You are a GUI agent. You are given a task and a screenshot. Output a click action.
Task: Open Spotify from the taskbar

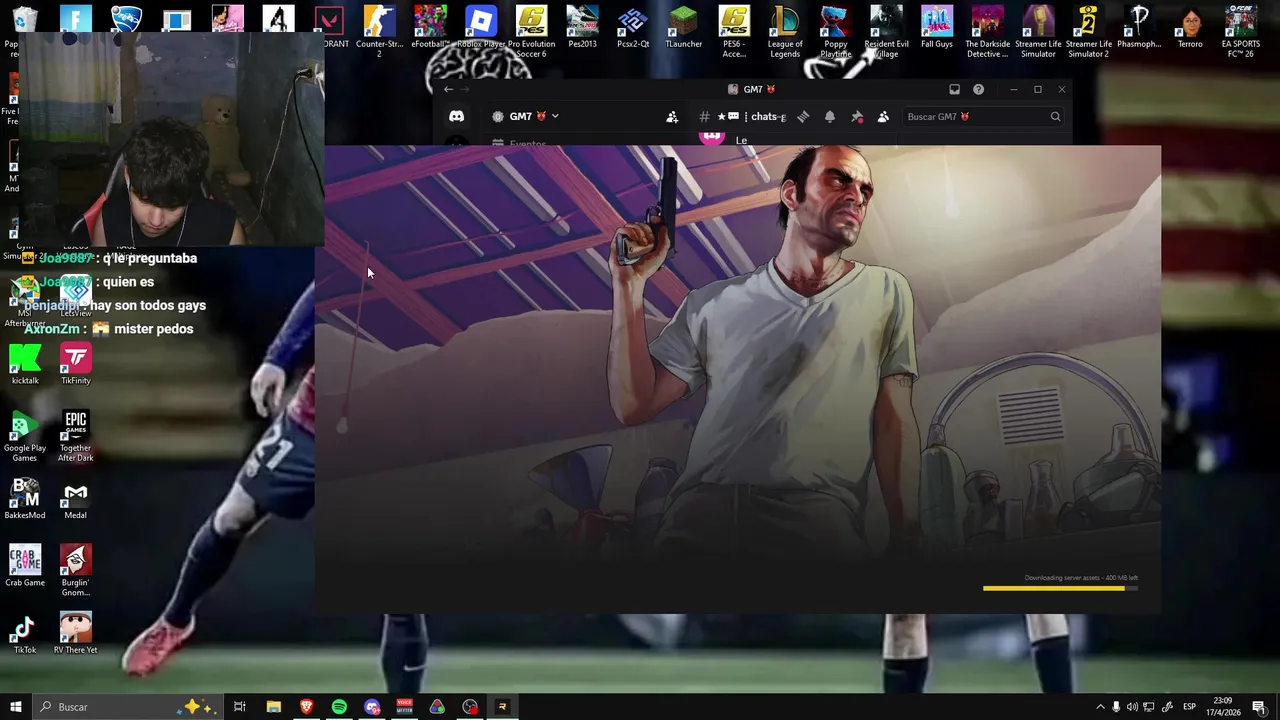coord(339,707)
